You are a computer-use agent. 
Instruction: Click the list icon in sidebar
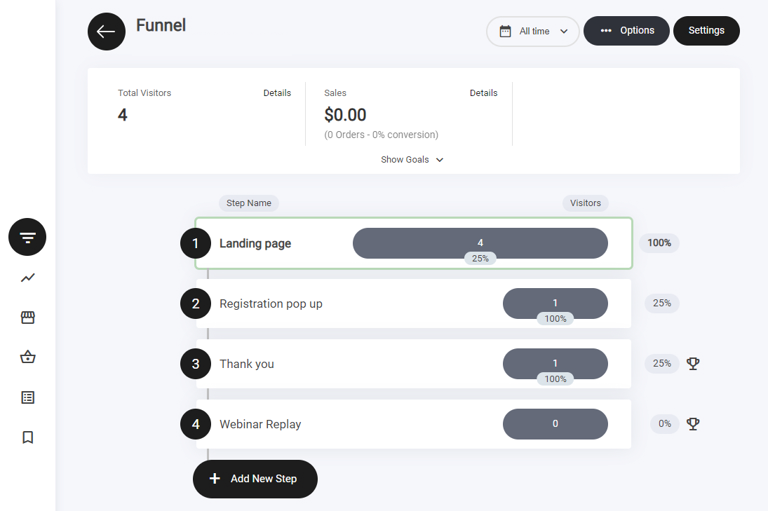(x=28, y=397)
